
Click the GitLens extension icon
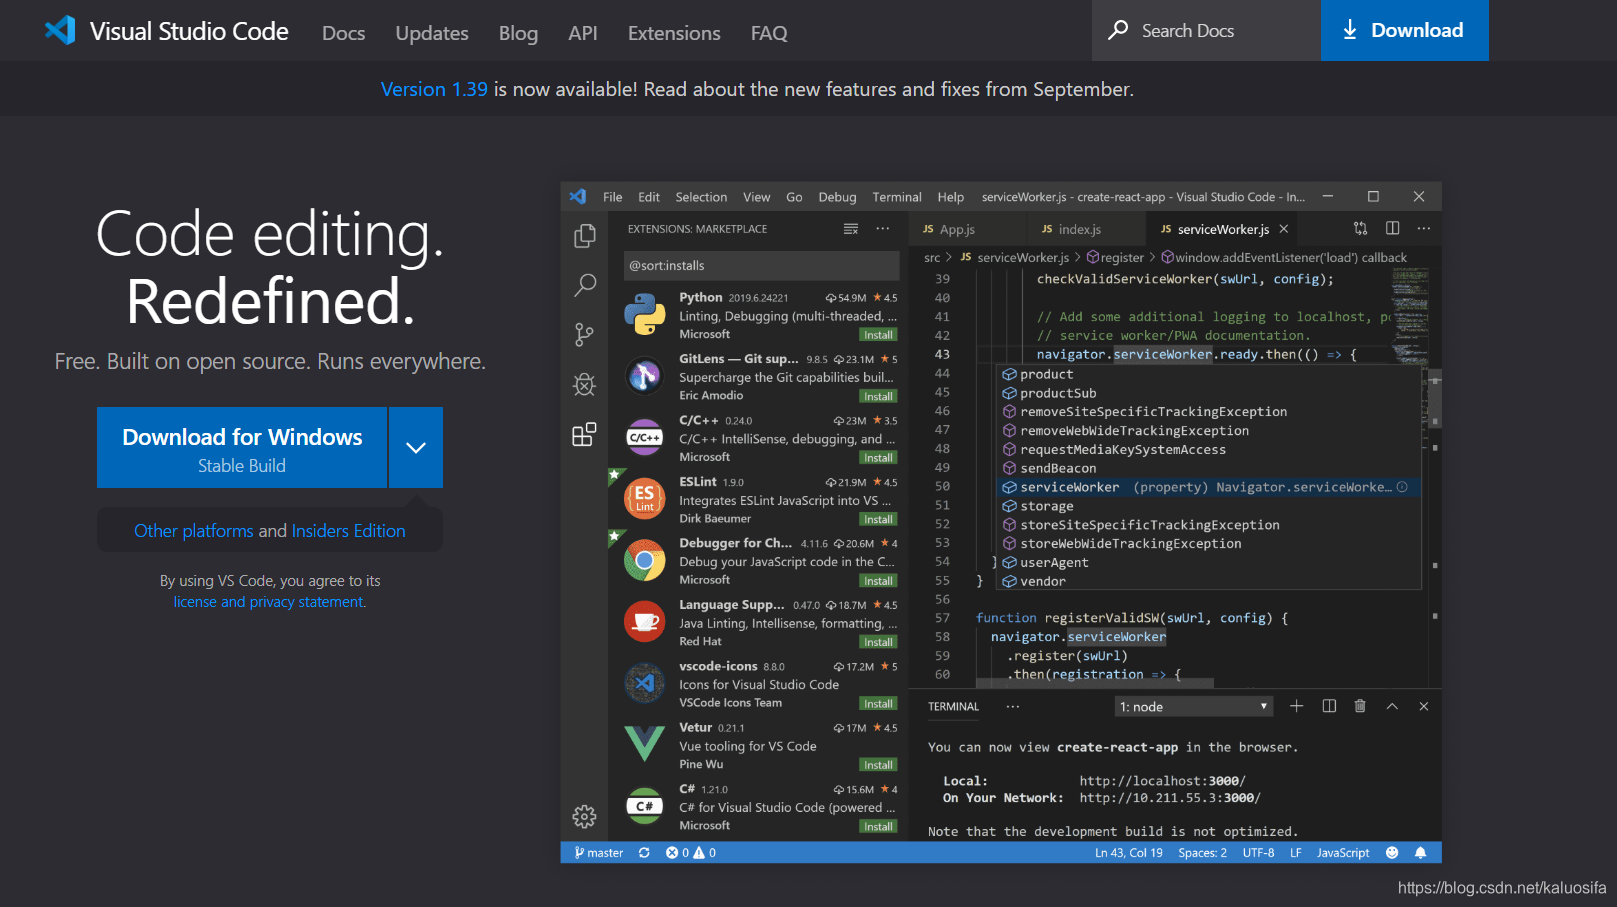point(645,376)
